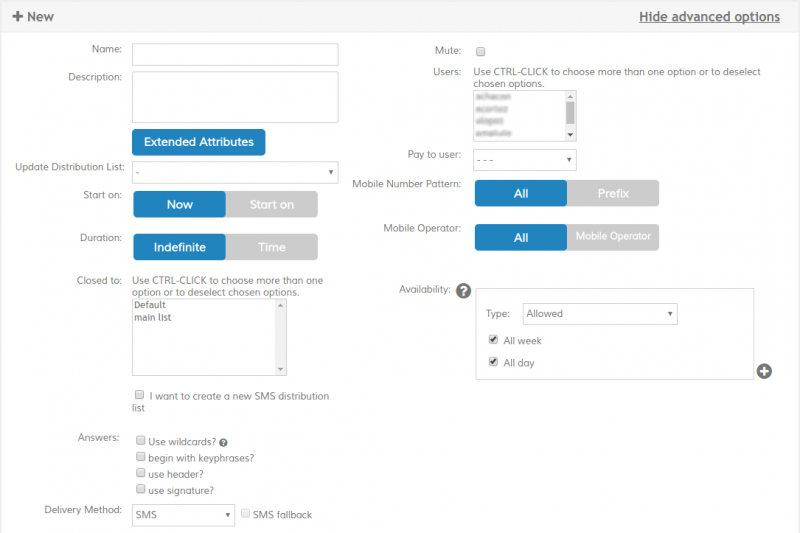Click Hide advanced options link
The width and height of the screenshot is (800, 533).
click(709, 17)
